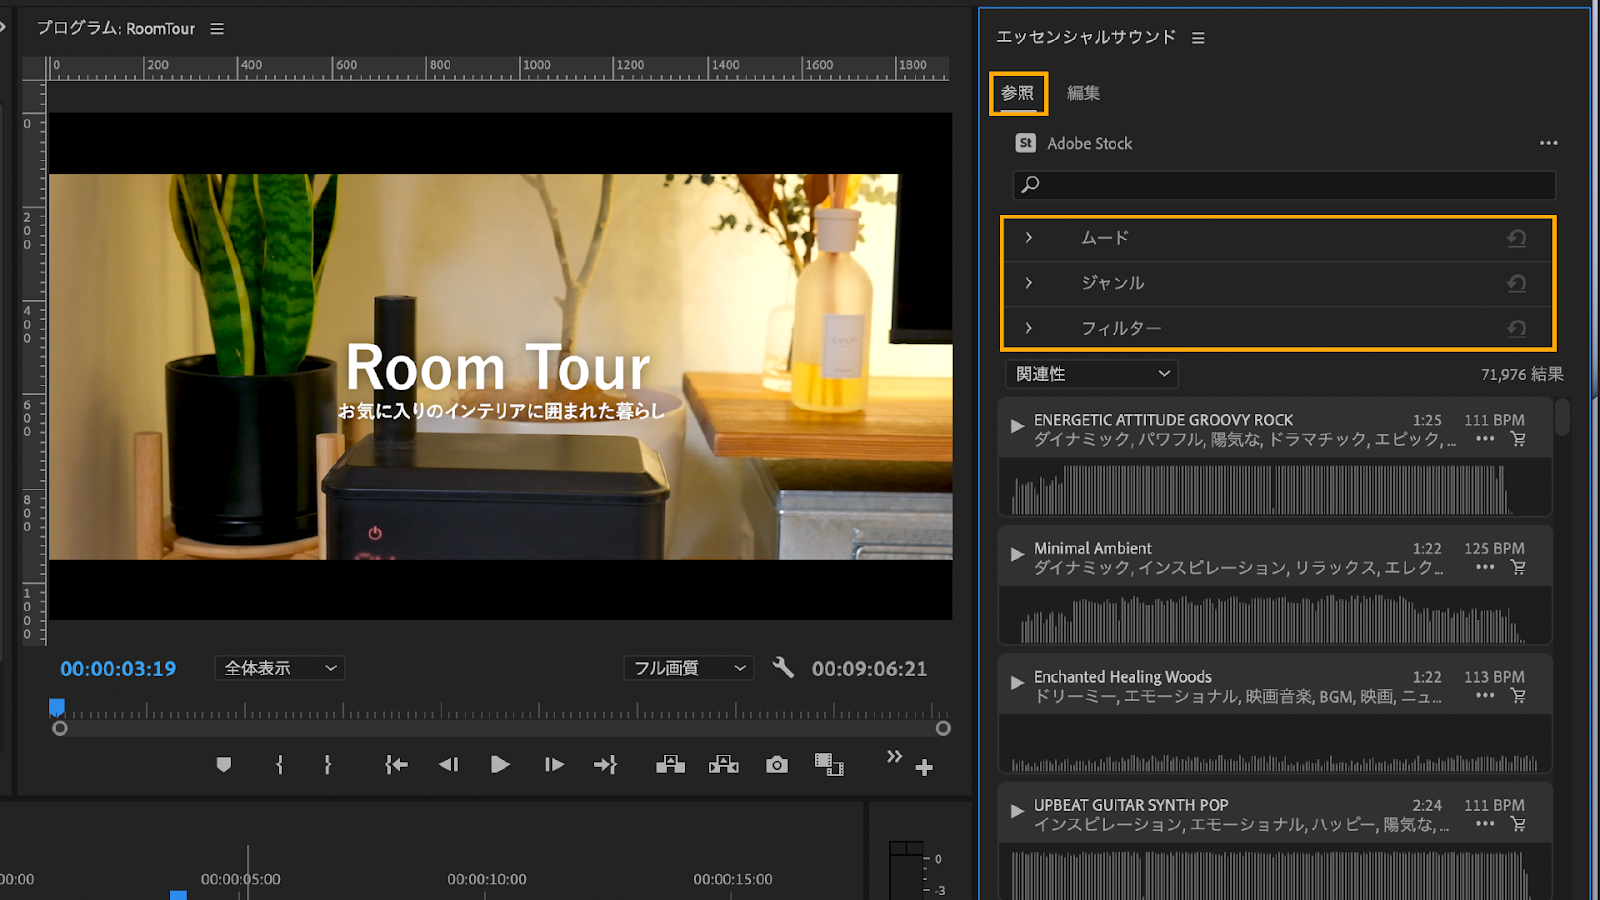Click the Lift button
This screenshot has height=900, width=1600.
pyautogui.click(x=670, y=765)
